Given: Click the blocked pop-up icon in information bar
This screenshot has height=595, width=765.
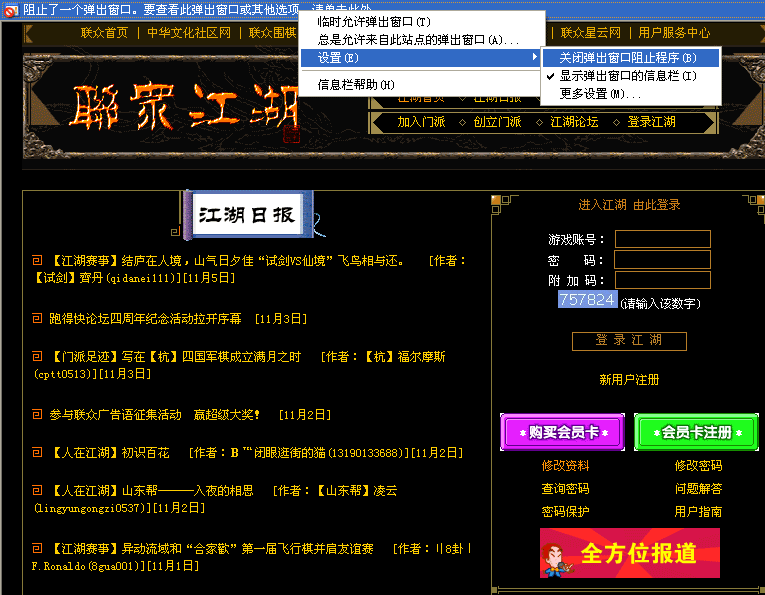Looking at the screenshot, I should (x=10, y=11).
